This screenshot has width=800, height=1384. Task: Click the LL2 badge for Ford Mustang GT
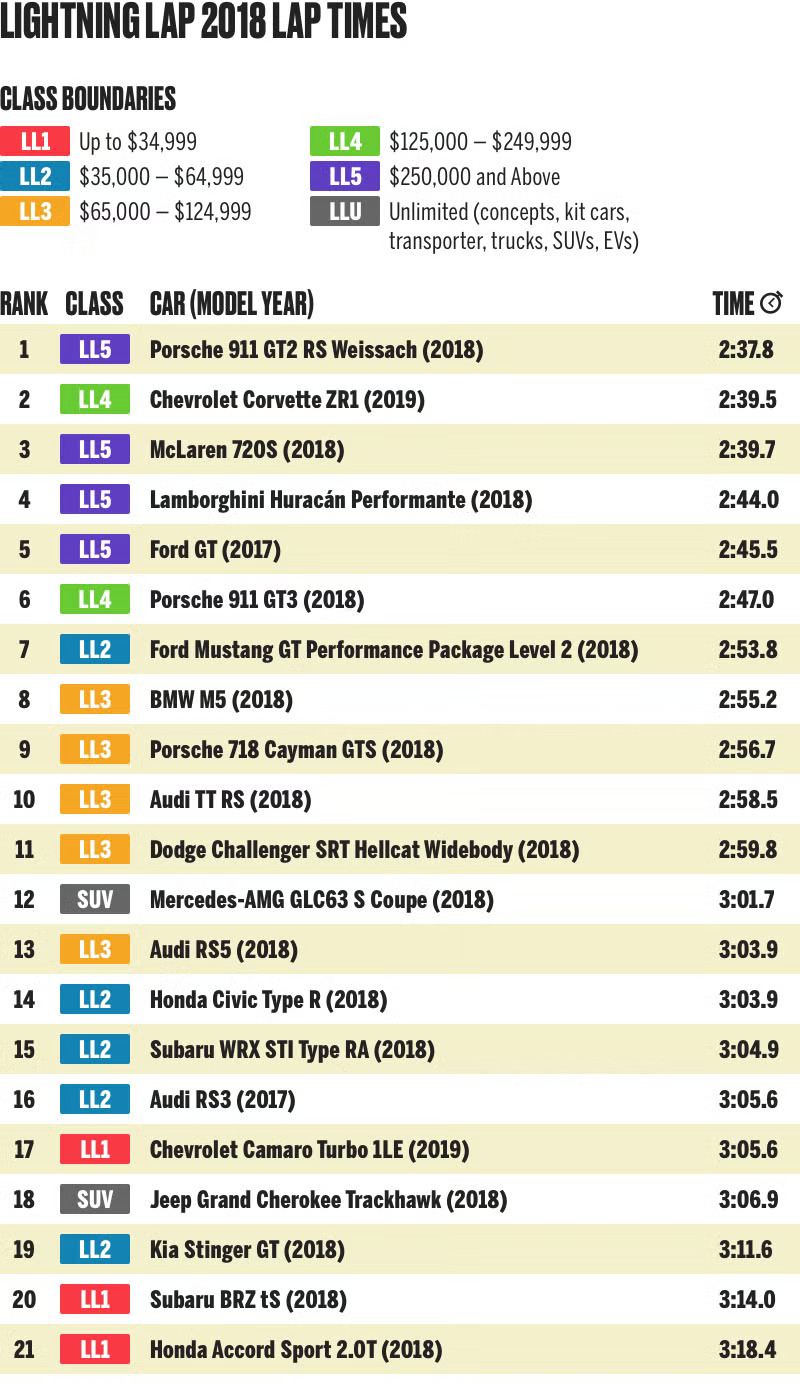point(95,649)
